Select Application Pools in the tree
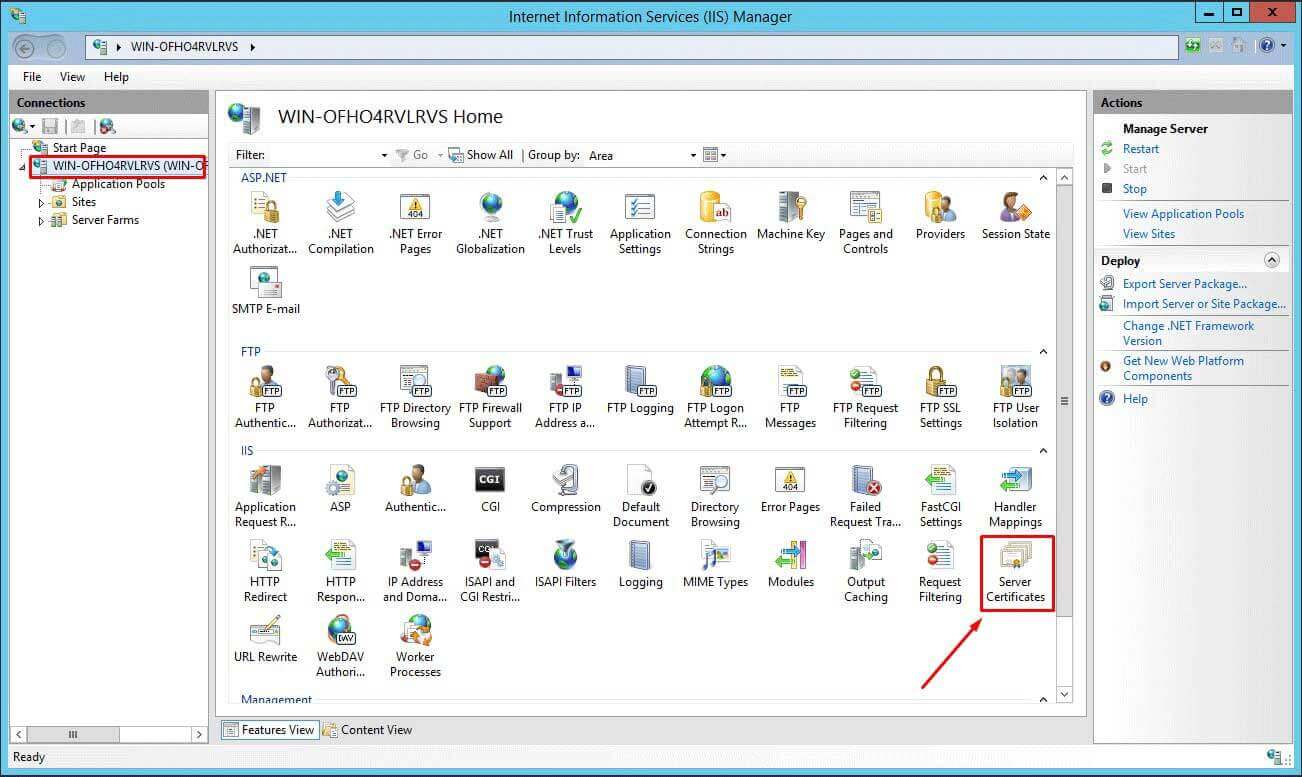1302x777 pixels. point(118,184)
